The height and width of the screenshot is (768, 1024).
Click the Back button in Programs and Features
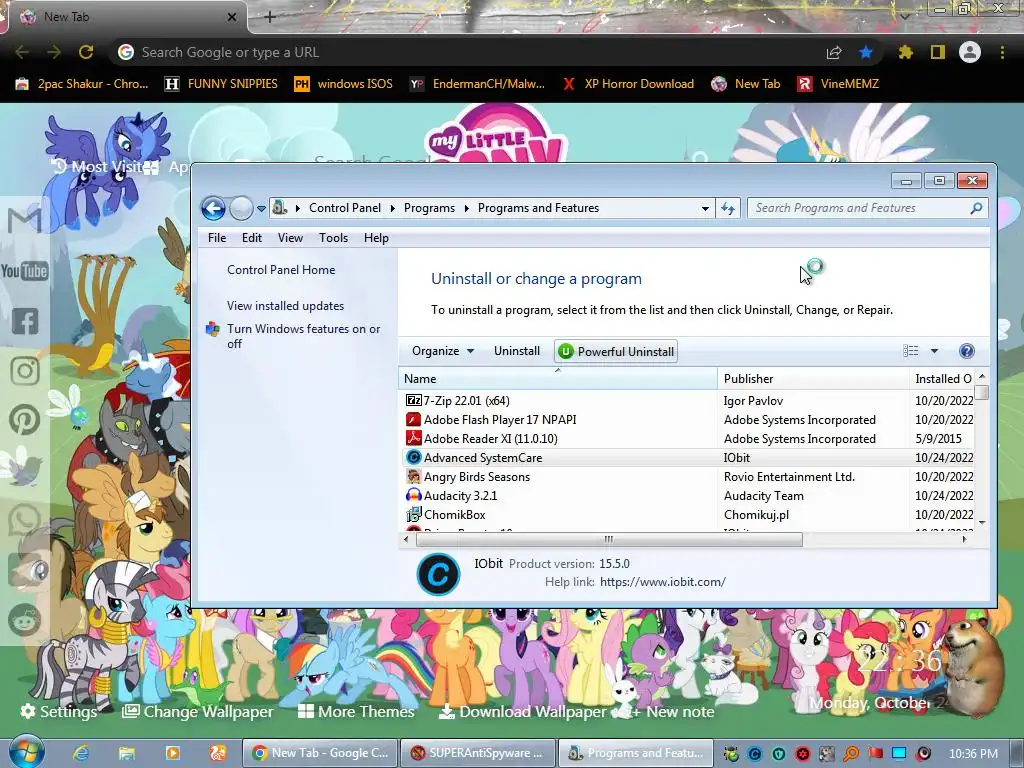pos(213,208)
